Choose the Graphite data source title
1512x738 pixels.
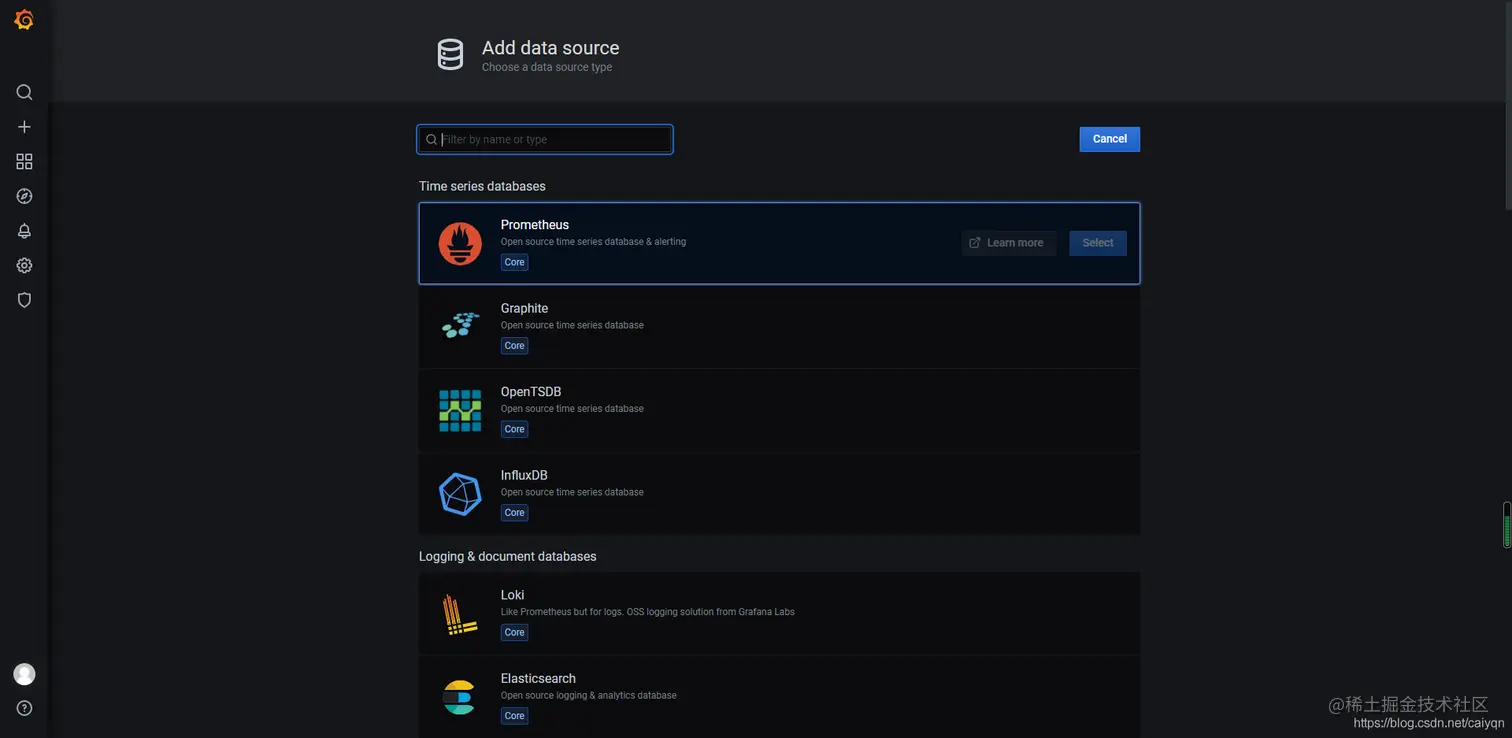524,308
